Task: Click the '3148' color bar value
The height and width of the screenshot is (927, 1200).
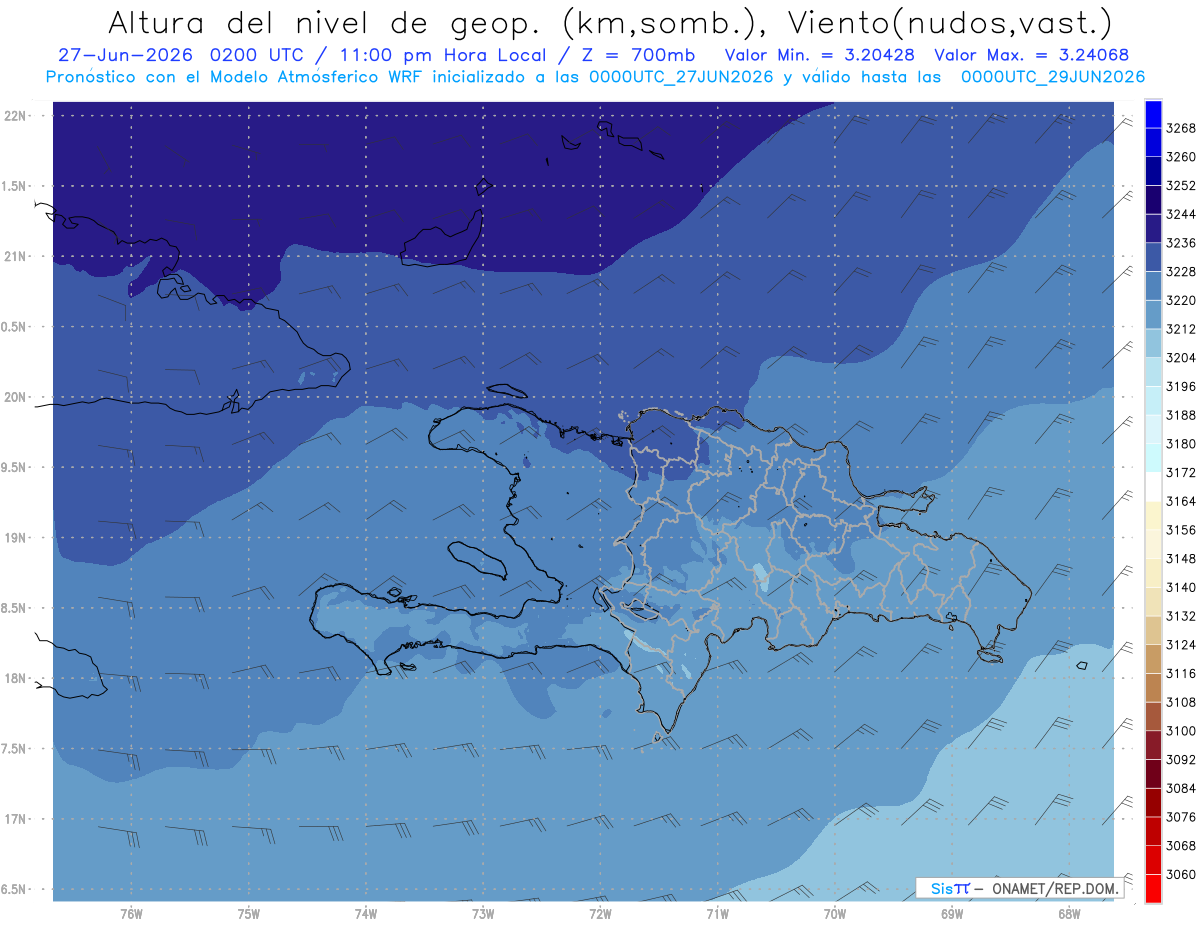Action: point(1181,559)
